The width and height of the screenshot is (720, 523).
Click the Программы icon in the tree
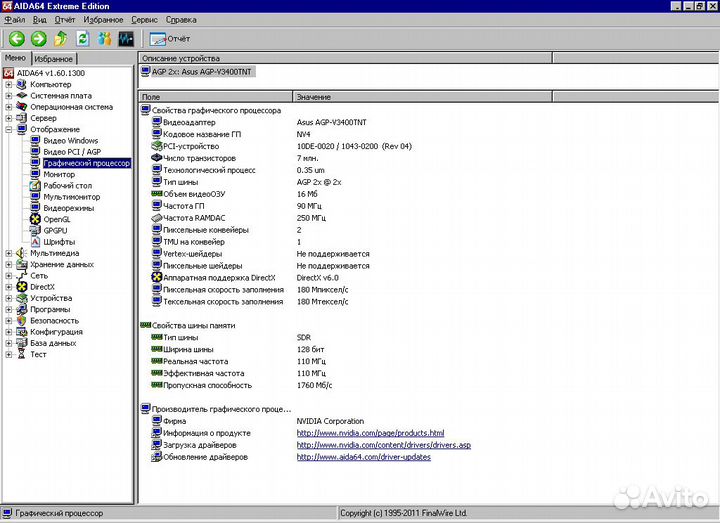[22, 309]
